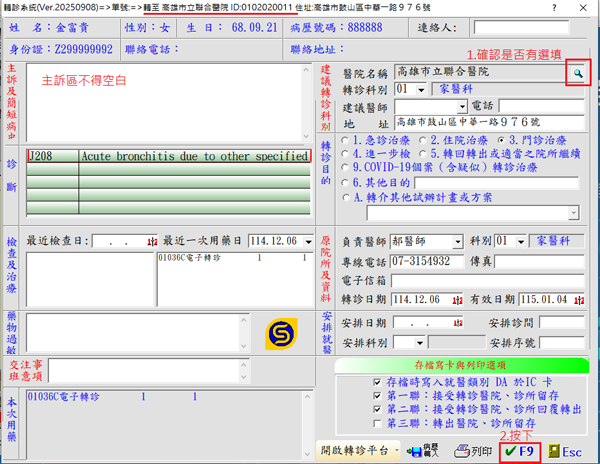Screen dimensions: 600x464
Task: Click the Esc exit door button
Action: (x=565, y=451)
